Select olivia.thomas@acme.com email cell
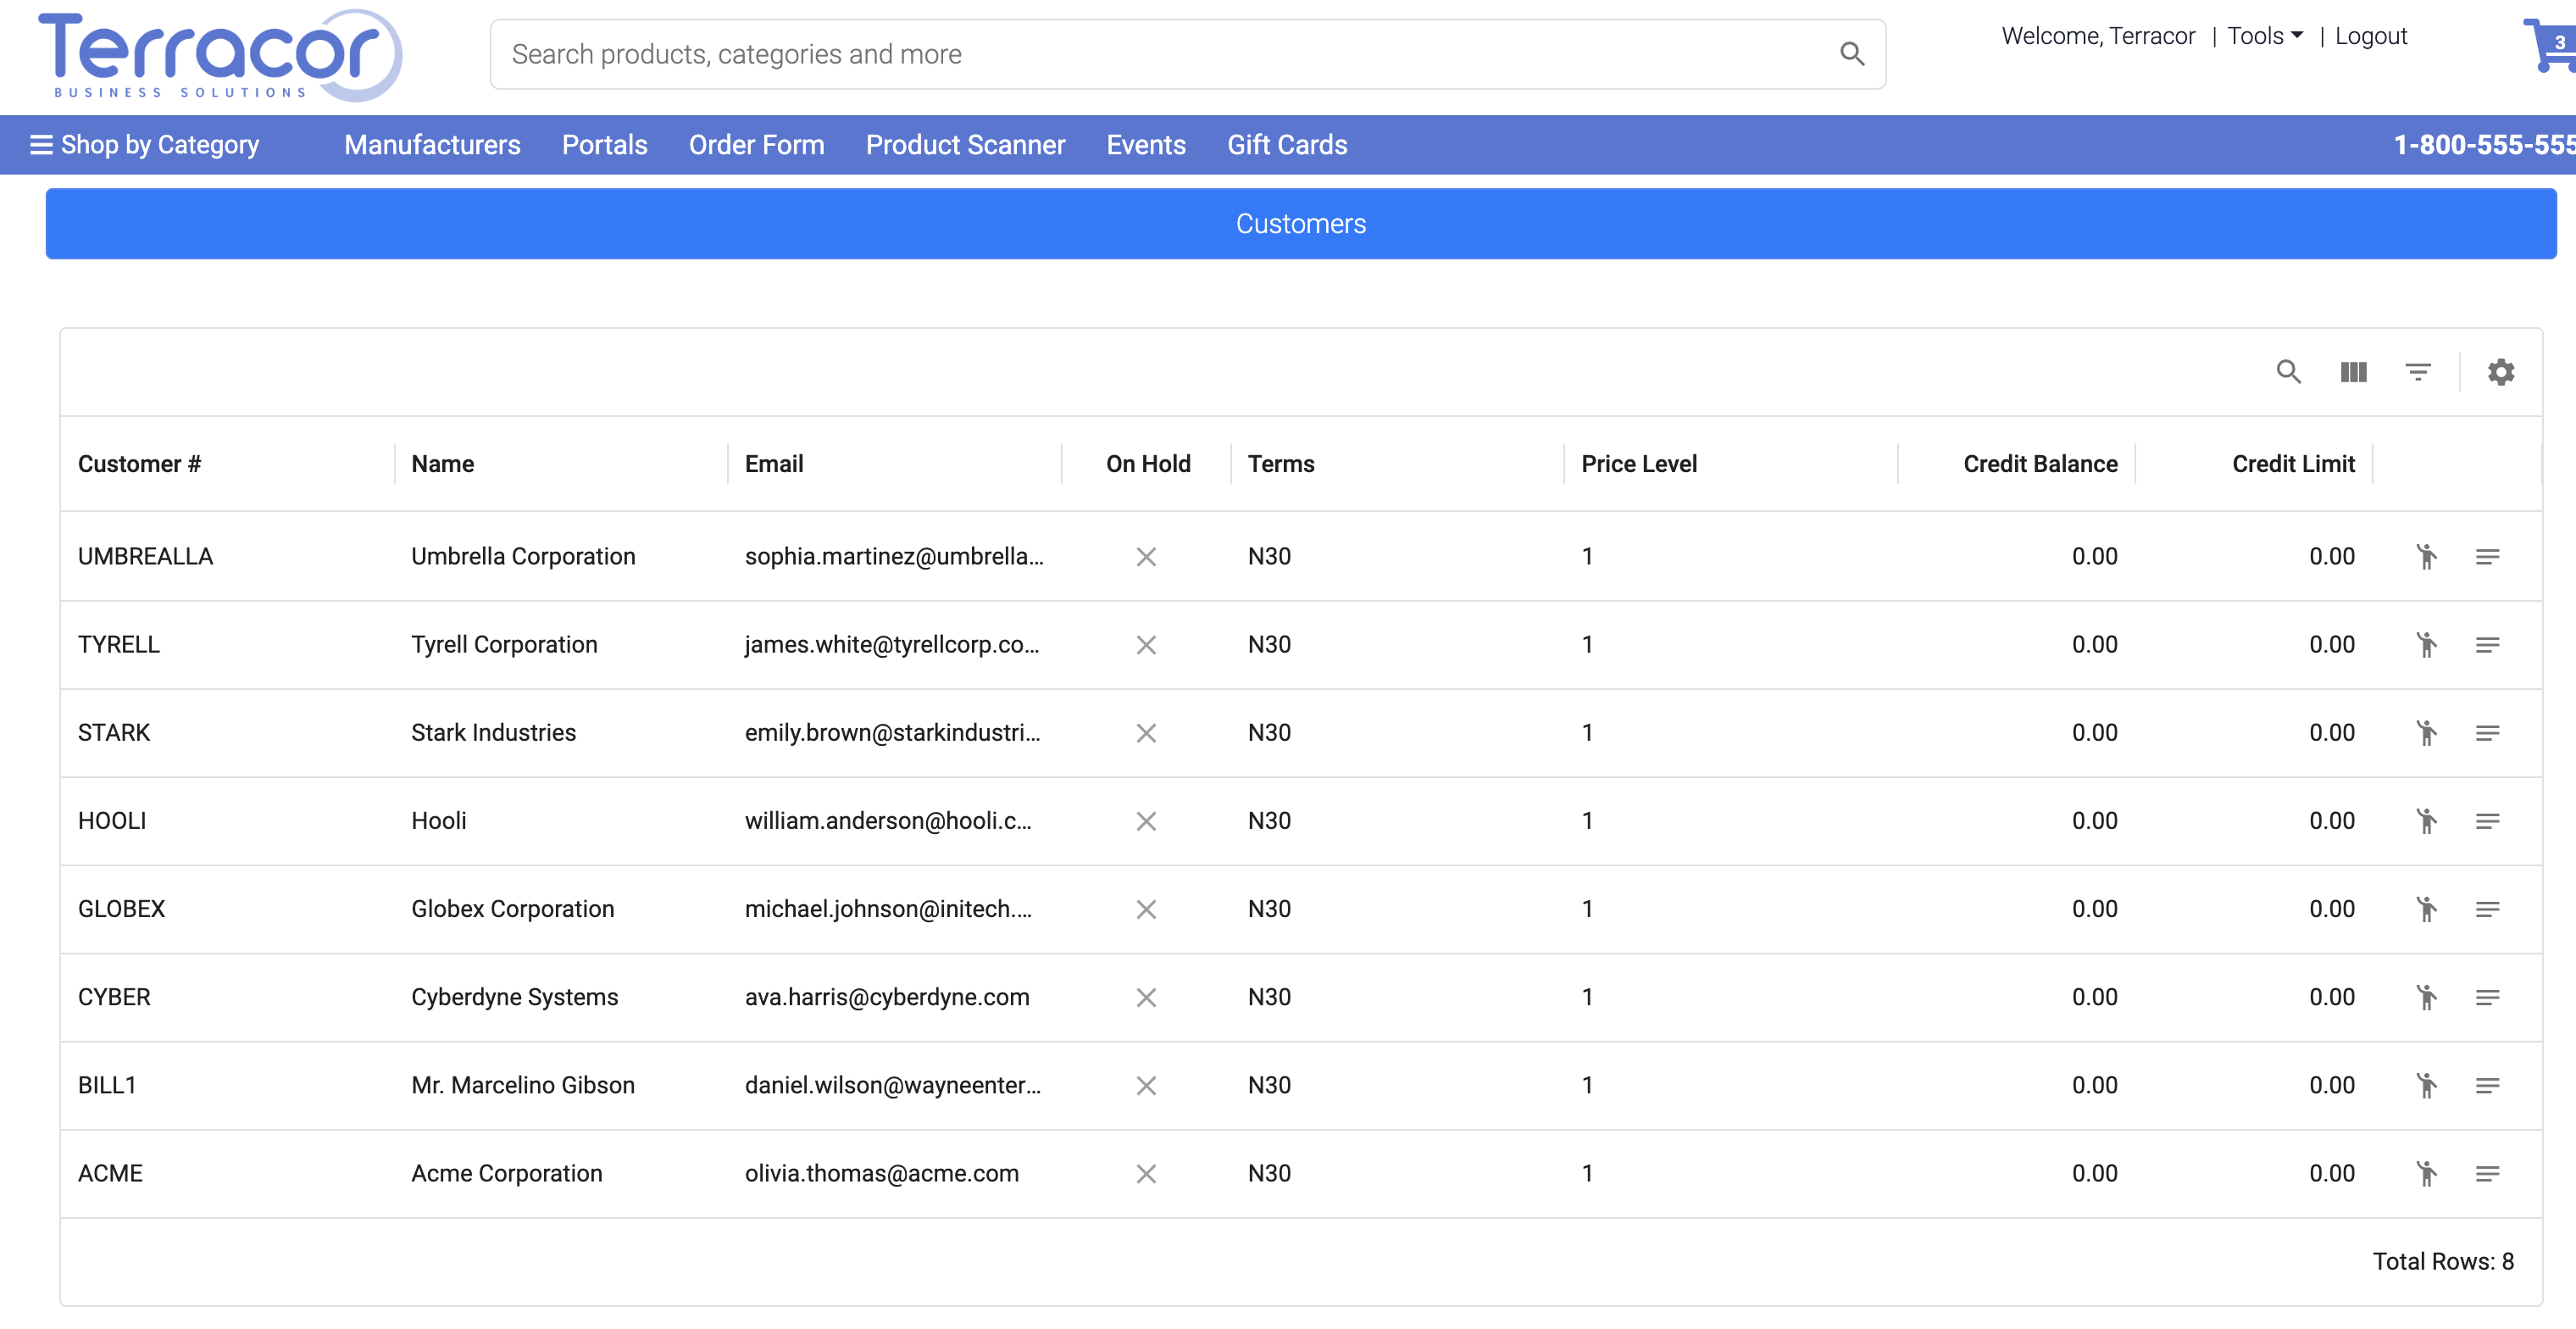Viewport: 2576px width, 1329px height. pos(881,1172)
